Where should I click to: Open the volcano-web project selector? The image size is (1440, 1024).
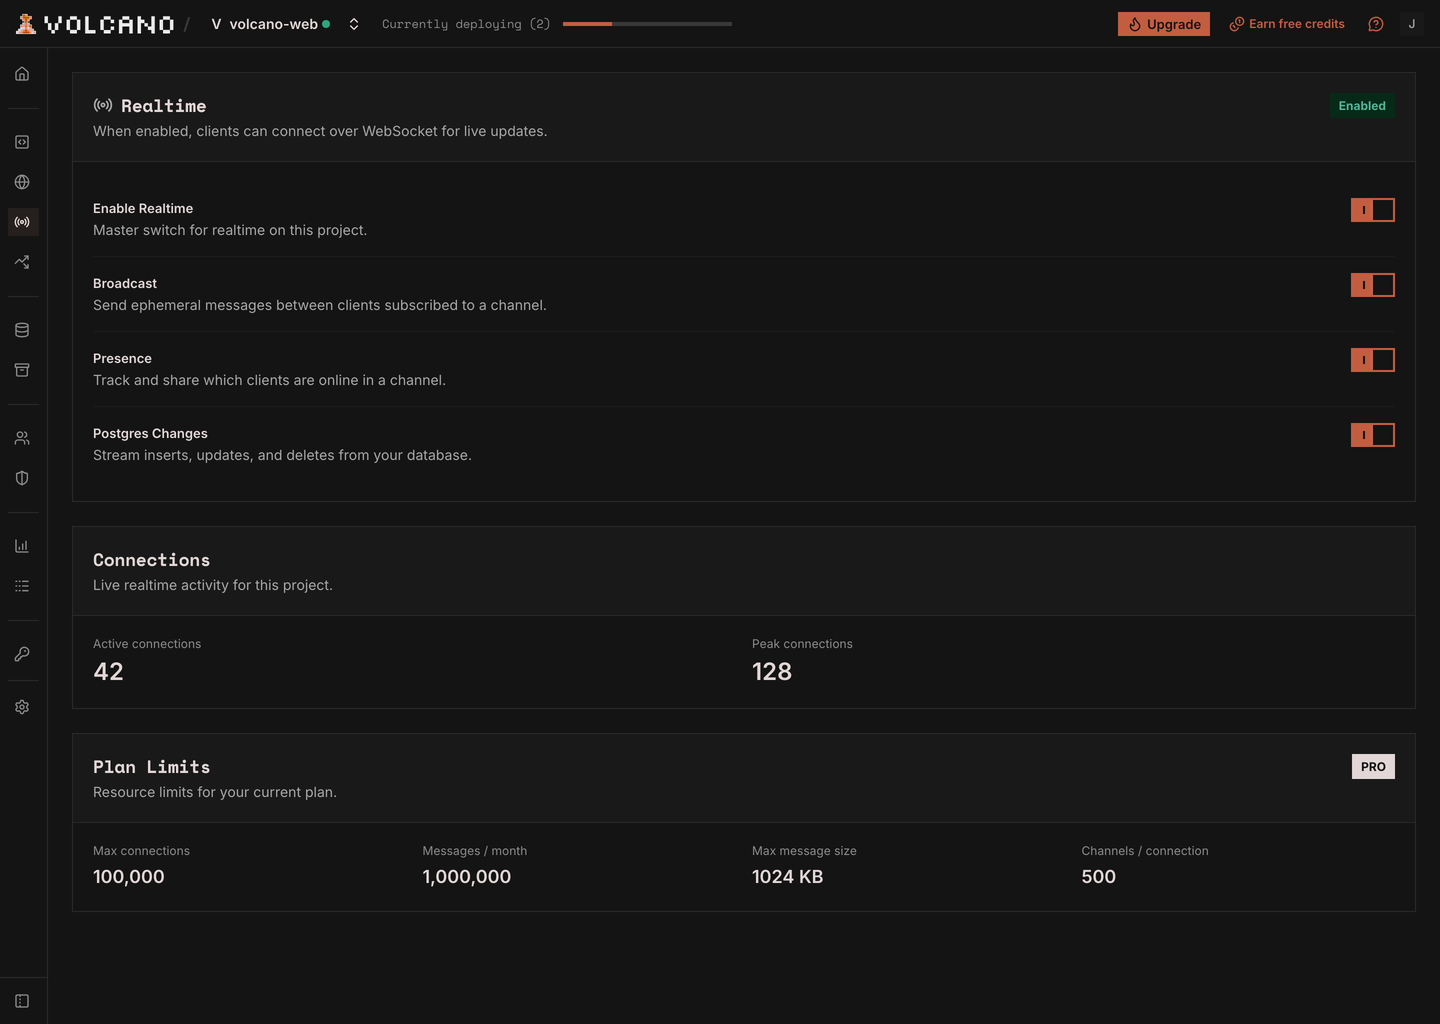pos(270,24)
